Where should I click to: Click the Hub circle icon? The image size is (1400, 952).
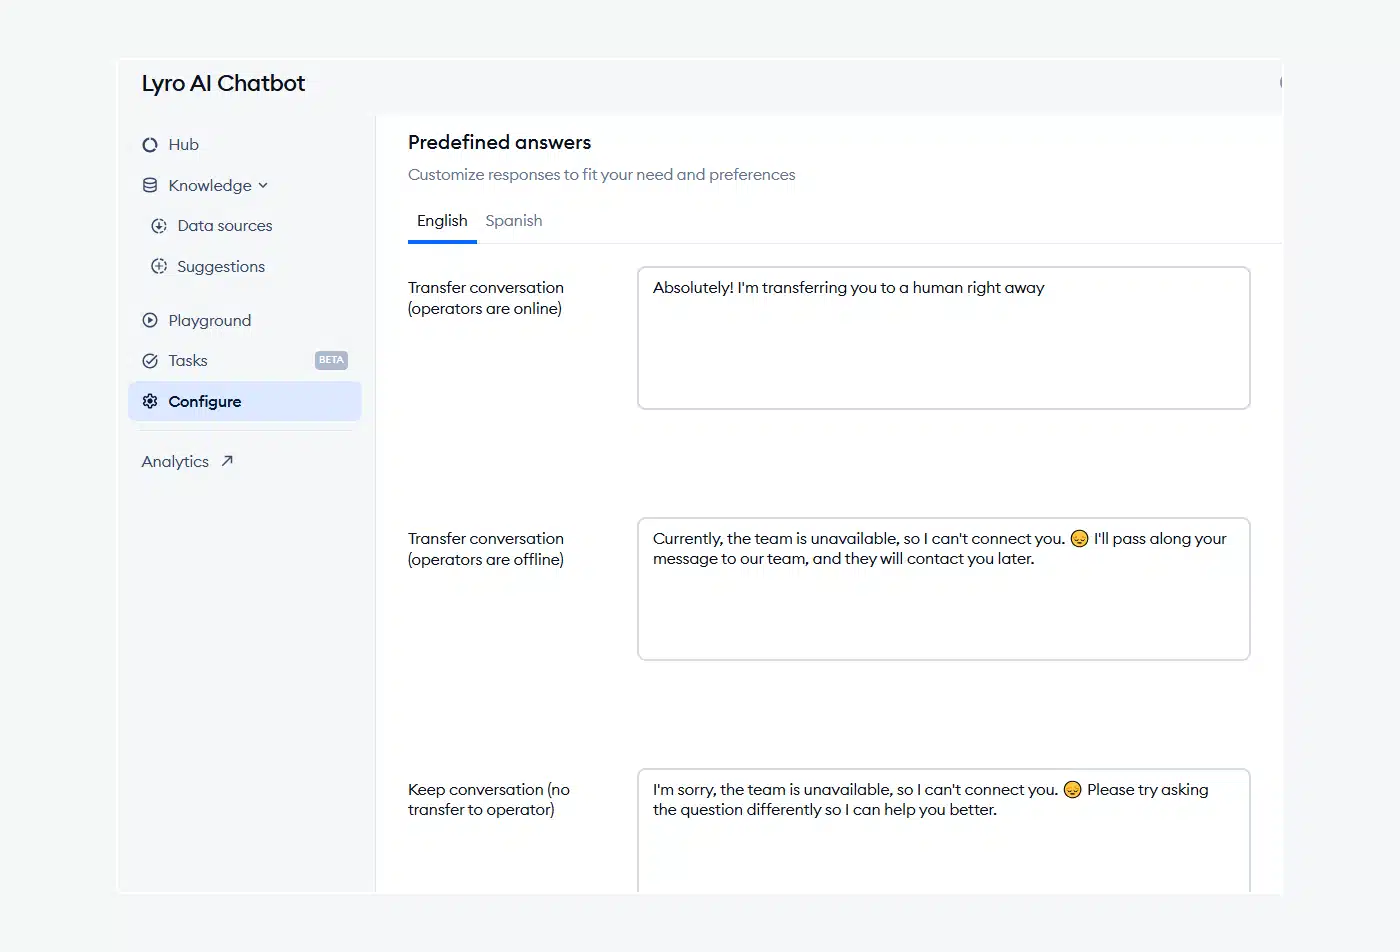[150, 145]
